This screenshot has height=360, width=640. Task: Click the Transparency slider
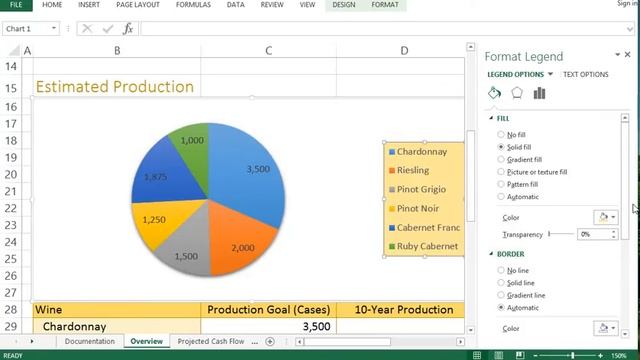561,234
